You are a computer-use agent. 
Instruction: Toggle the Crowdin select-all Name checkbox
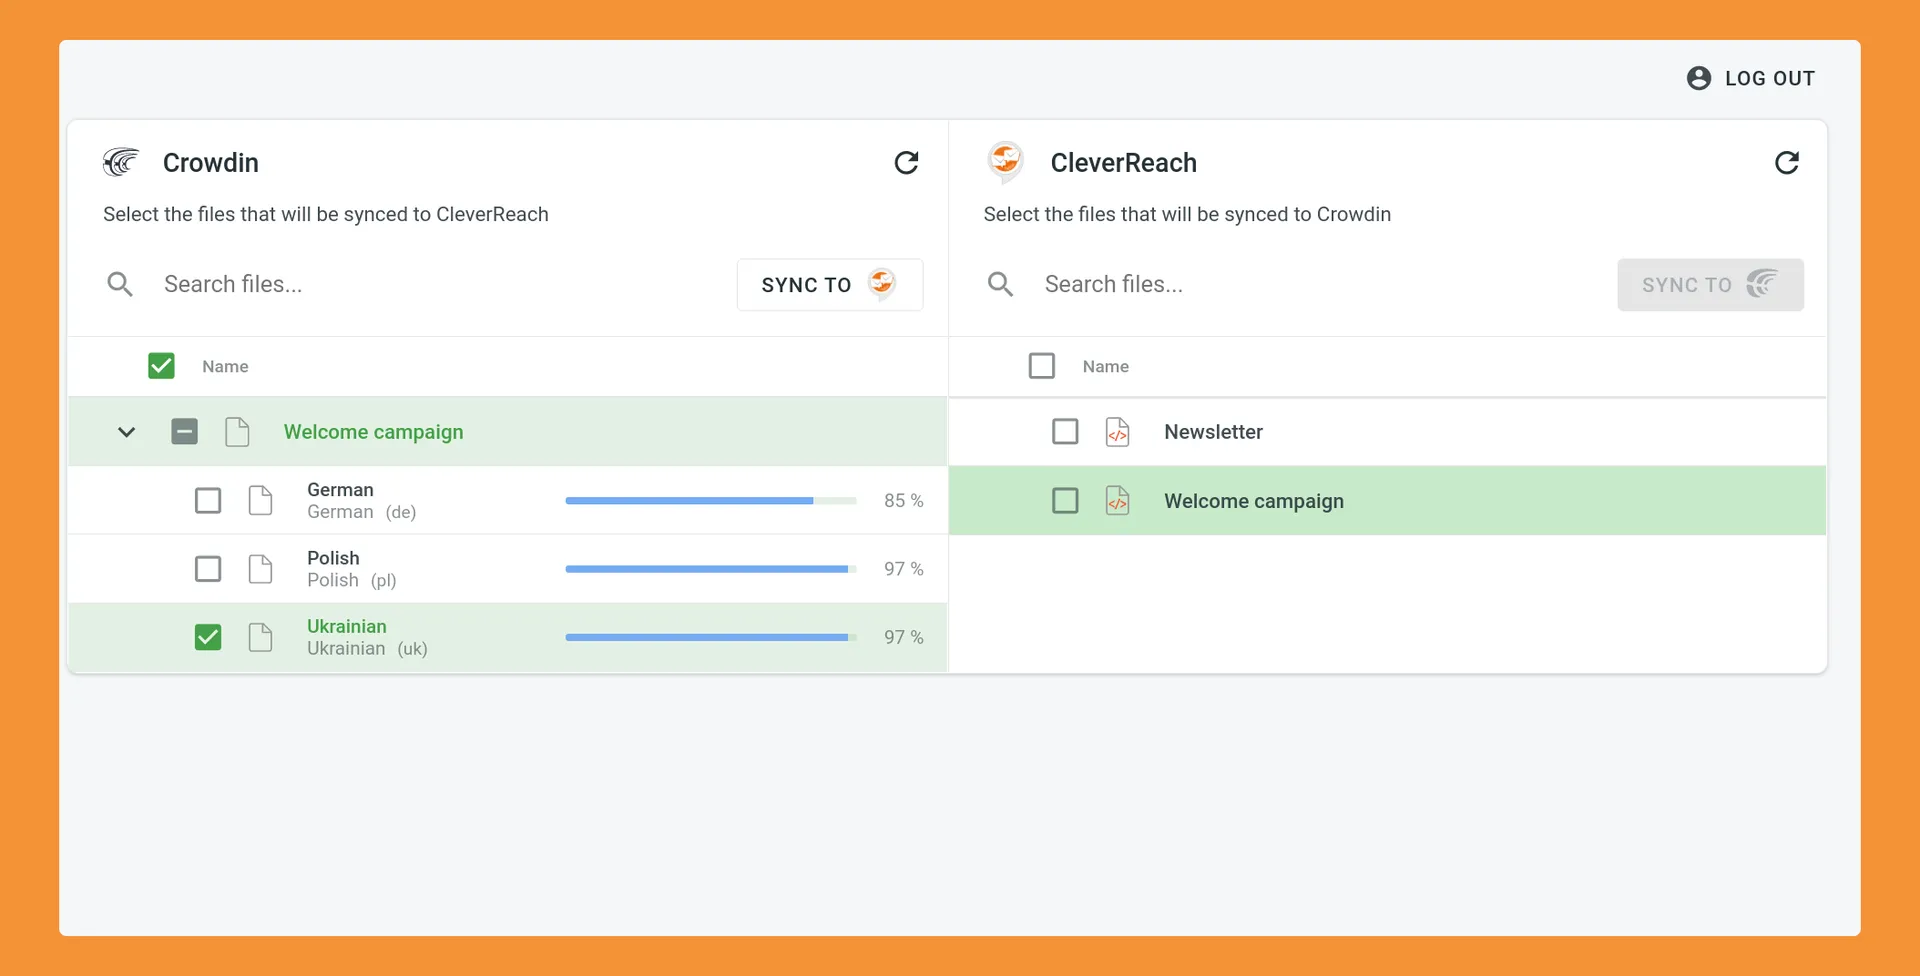coord(161,366)
